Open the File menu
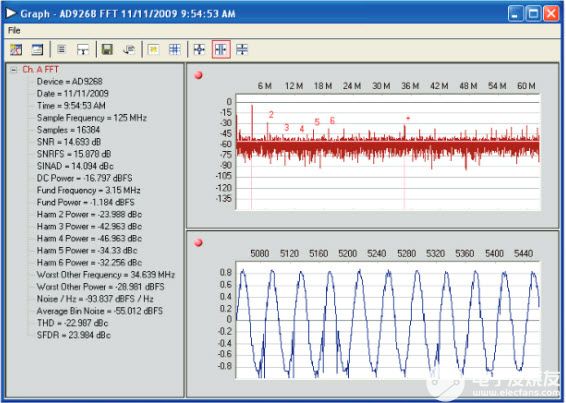Screen dimensions: 566x403 coord(14,30)
